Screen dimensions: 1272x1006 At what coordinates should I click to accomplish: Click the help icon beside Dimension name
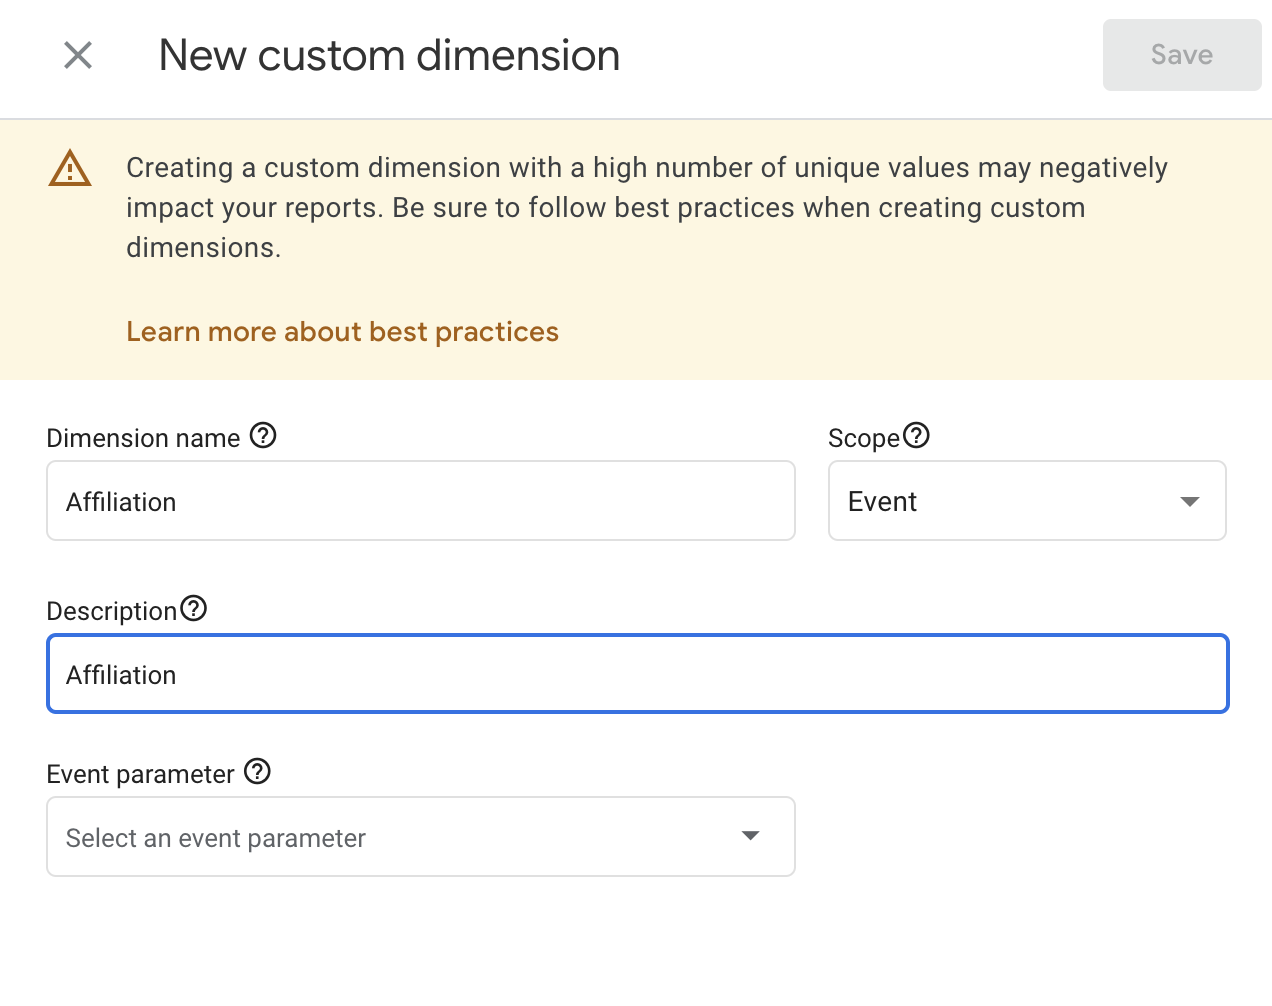coord(263,436)
